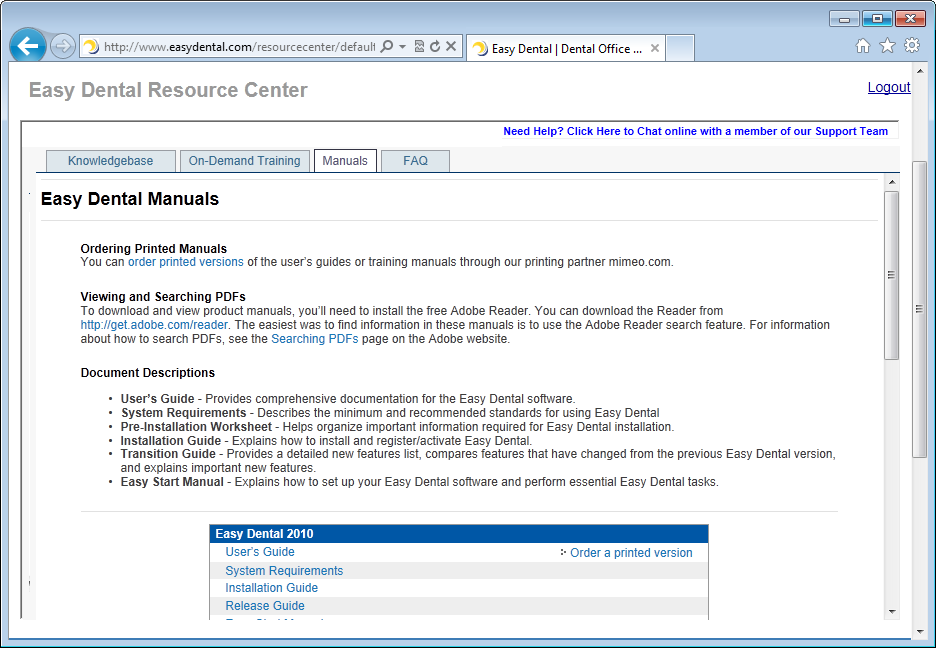
Task: Open the System Requirements document link
Action: point(284,571)
